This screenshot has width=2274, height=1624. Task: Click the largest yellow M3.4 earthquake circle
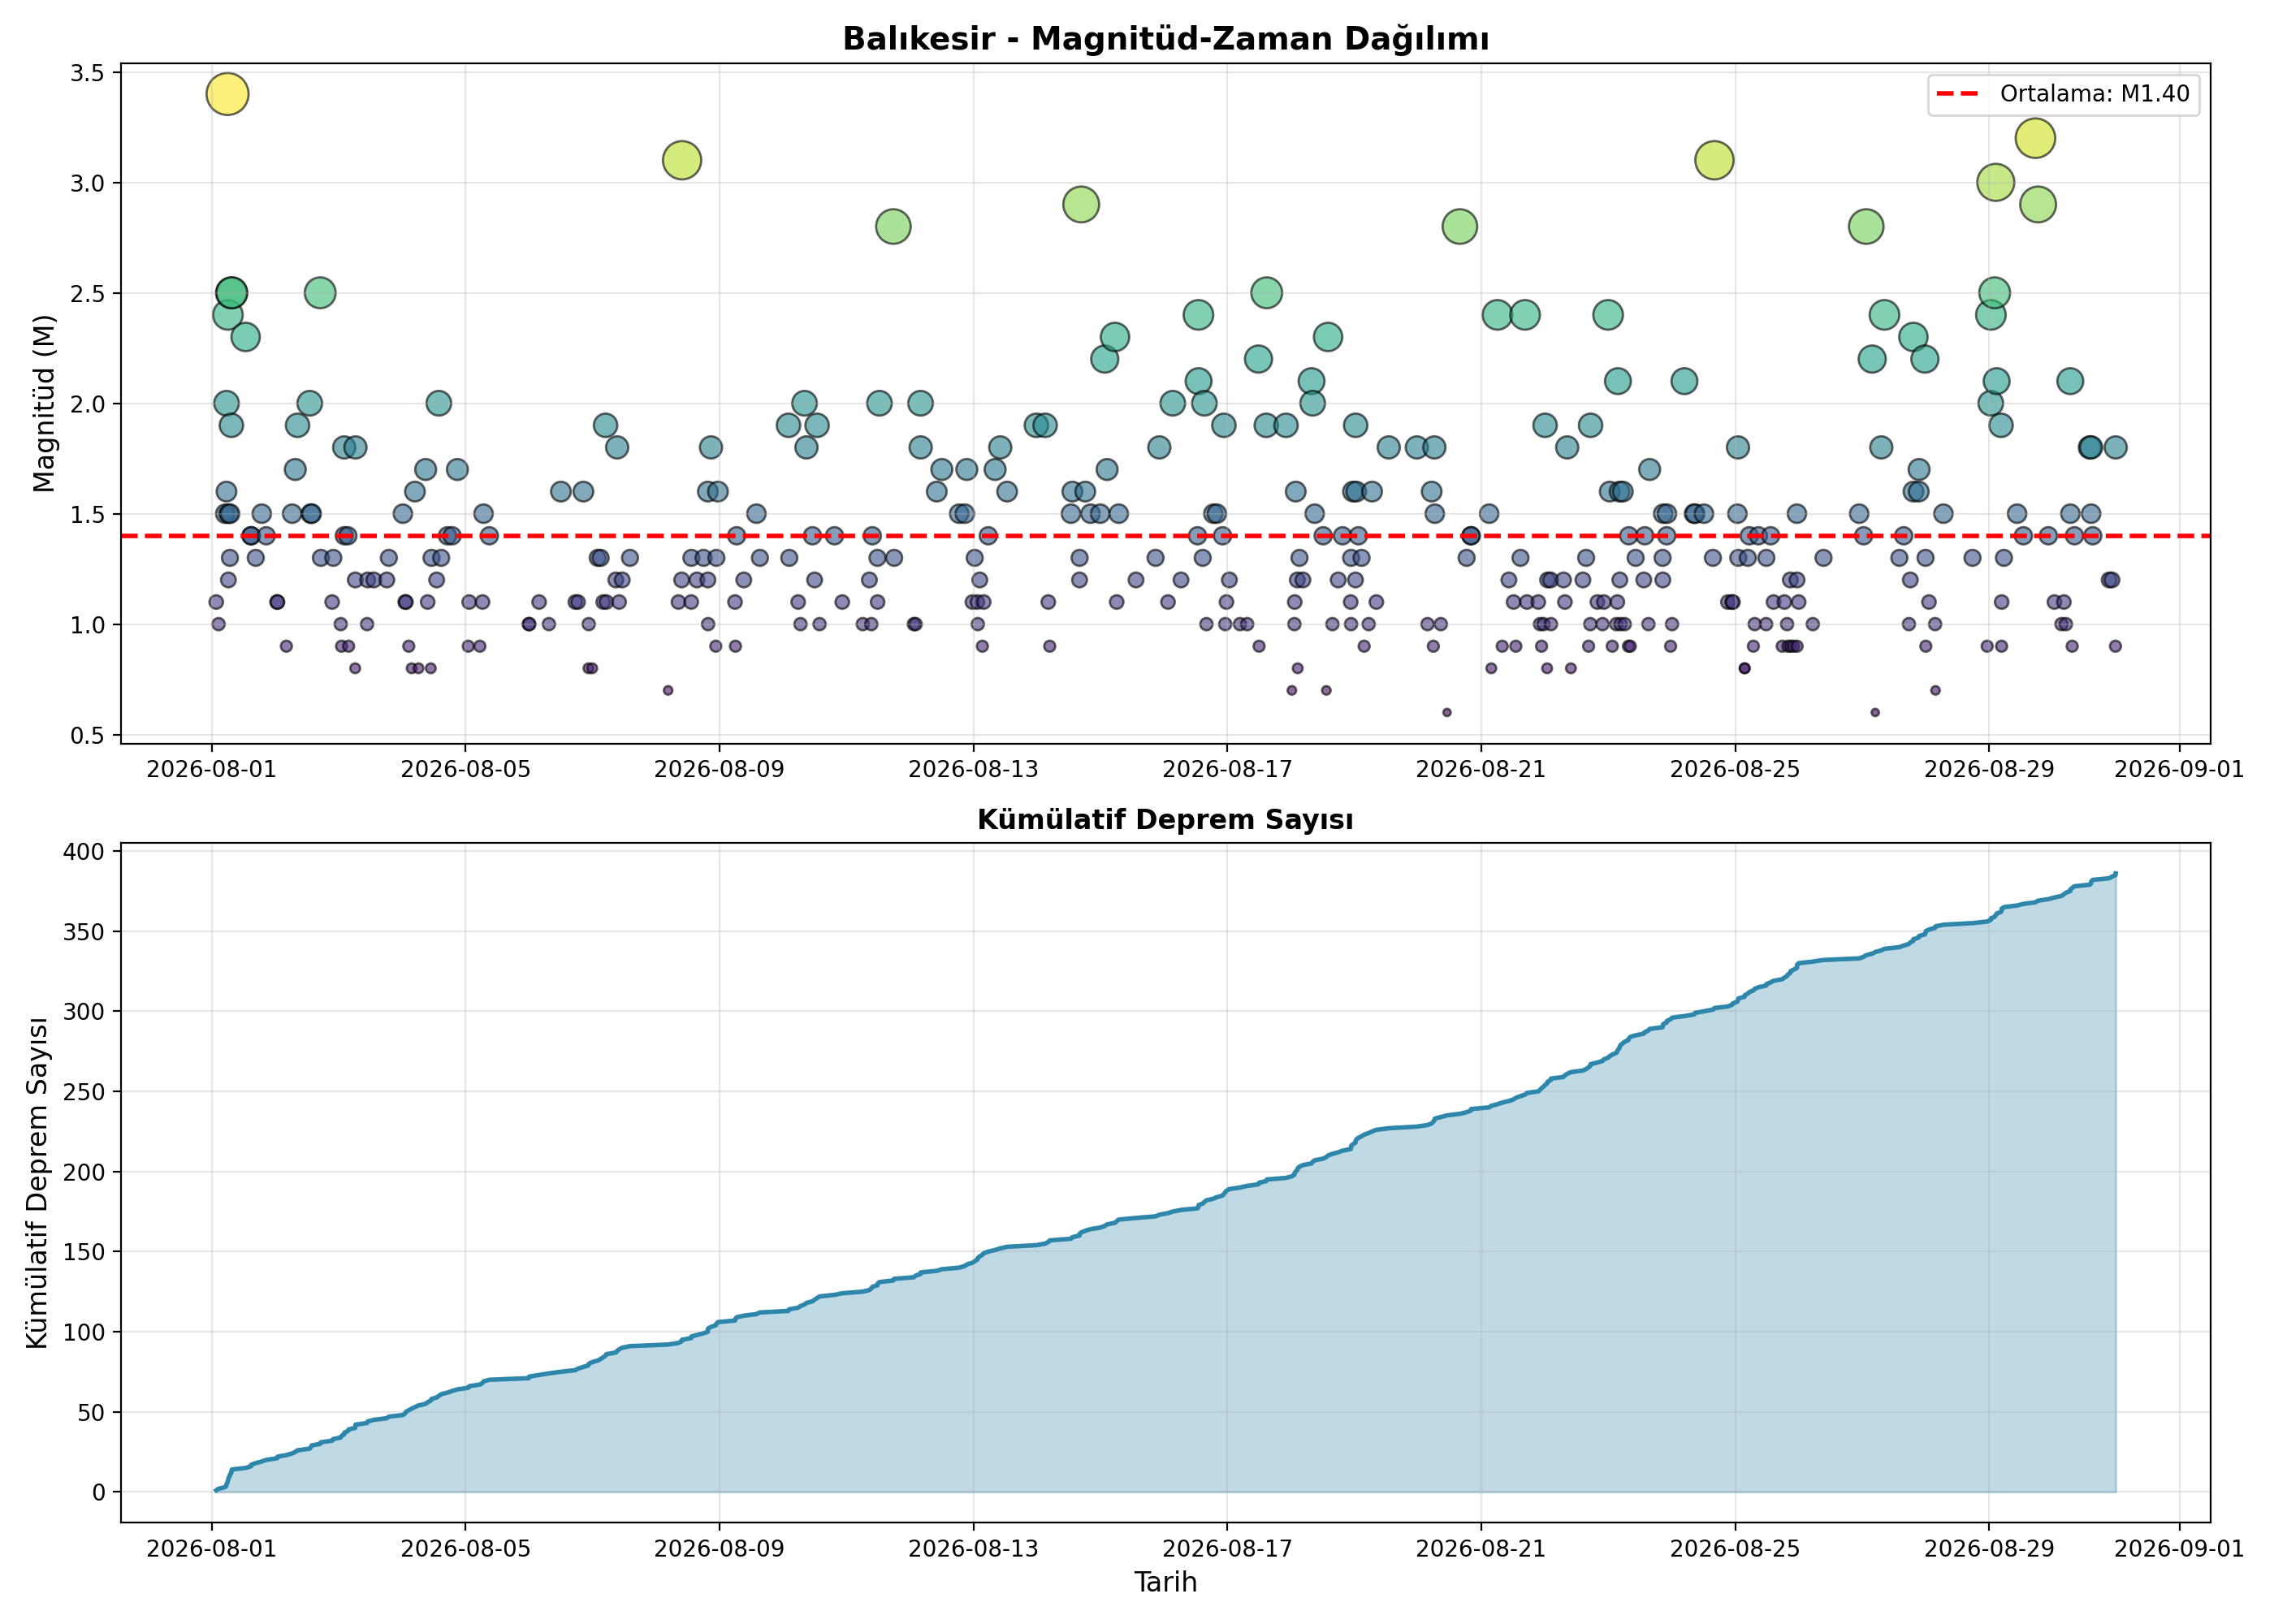pyautogui.click(x=227, y=94)
